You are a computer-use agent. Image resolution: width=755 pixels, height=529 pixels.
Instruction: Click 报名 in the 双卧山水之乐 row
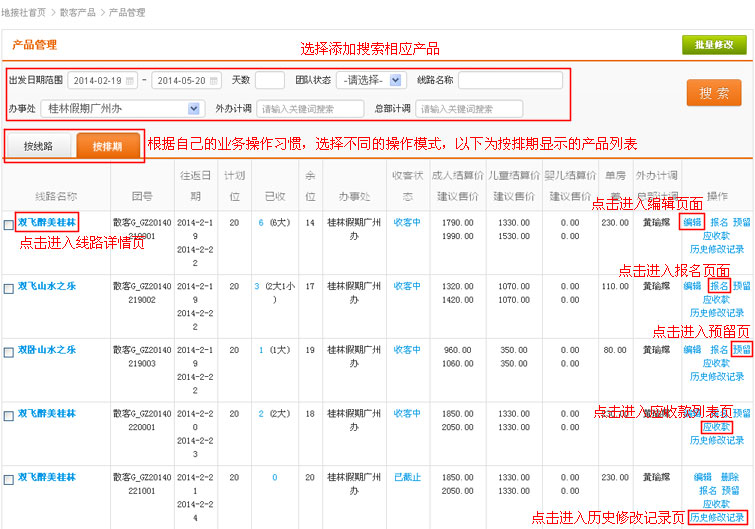pos(719,350)
